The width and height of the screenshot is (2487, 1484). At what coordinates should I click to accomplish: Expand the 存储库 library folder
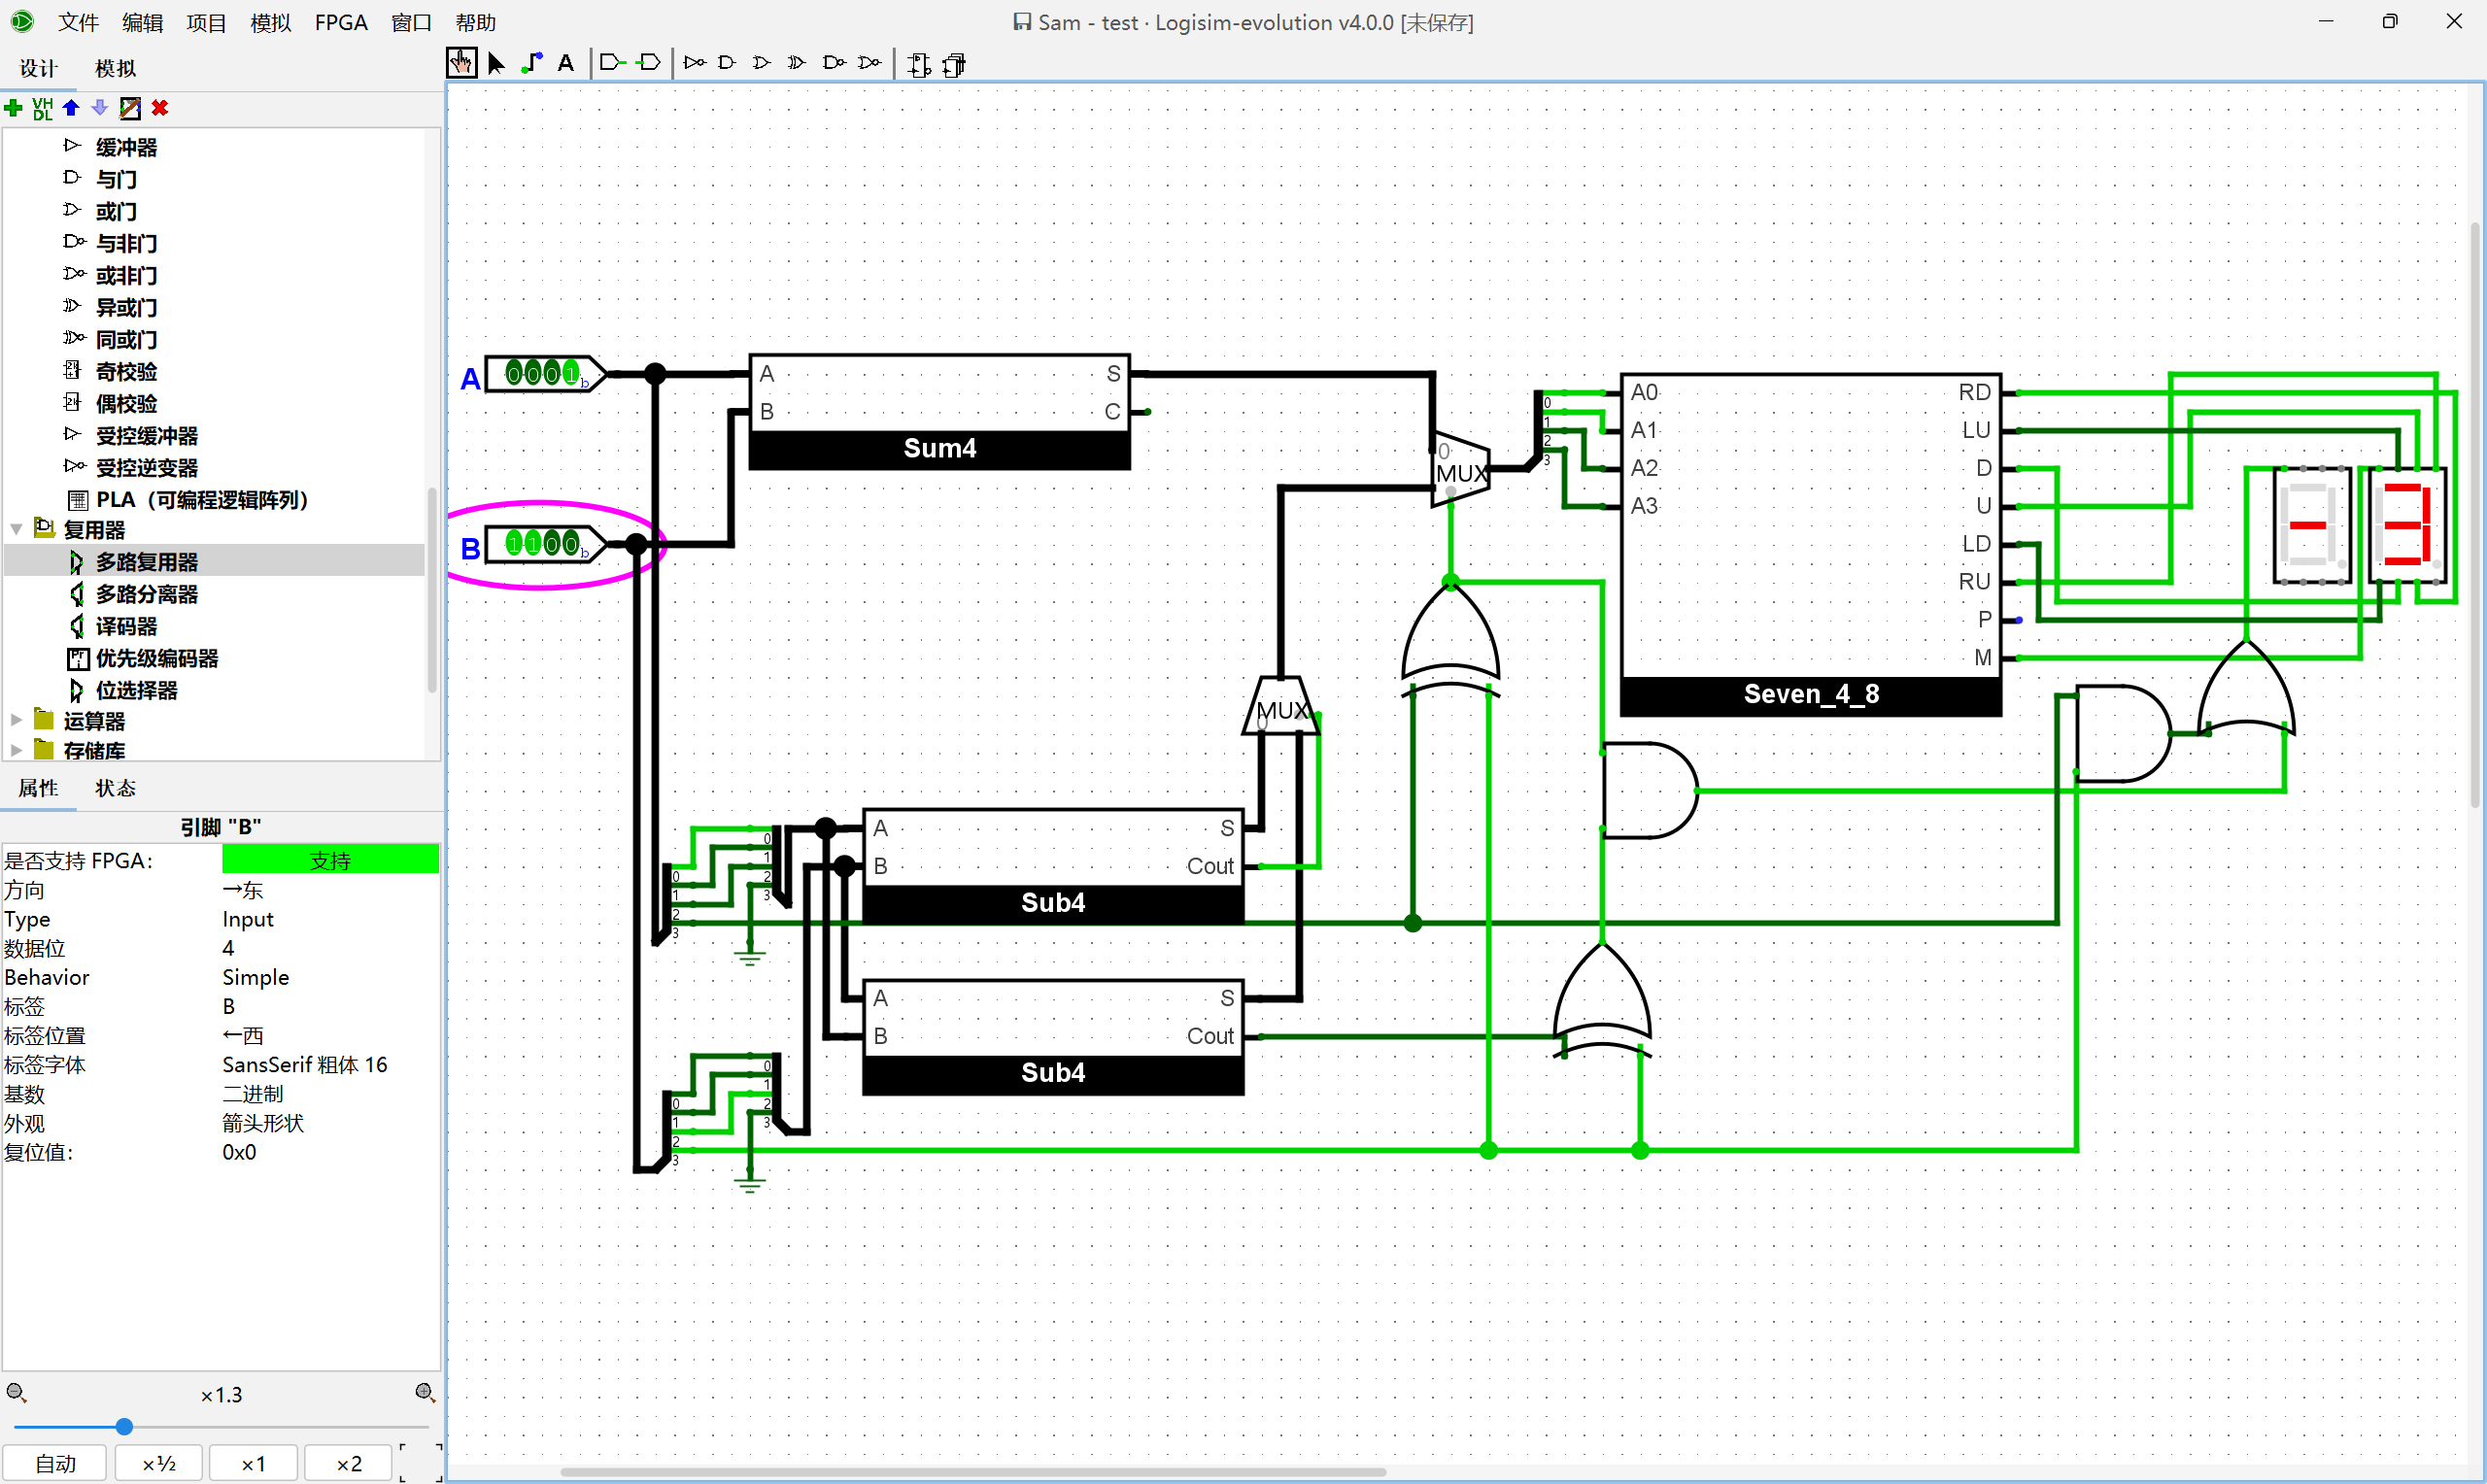(x=17, y=749)
